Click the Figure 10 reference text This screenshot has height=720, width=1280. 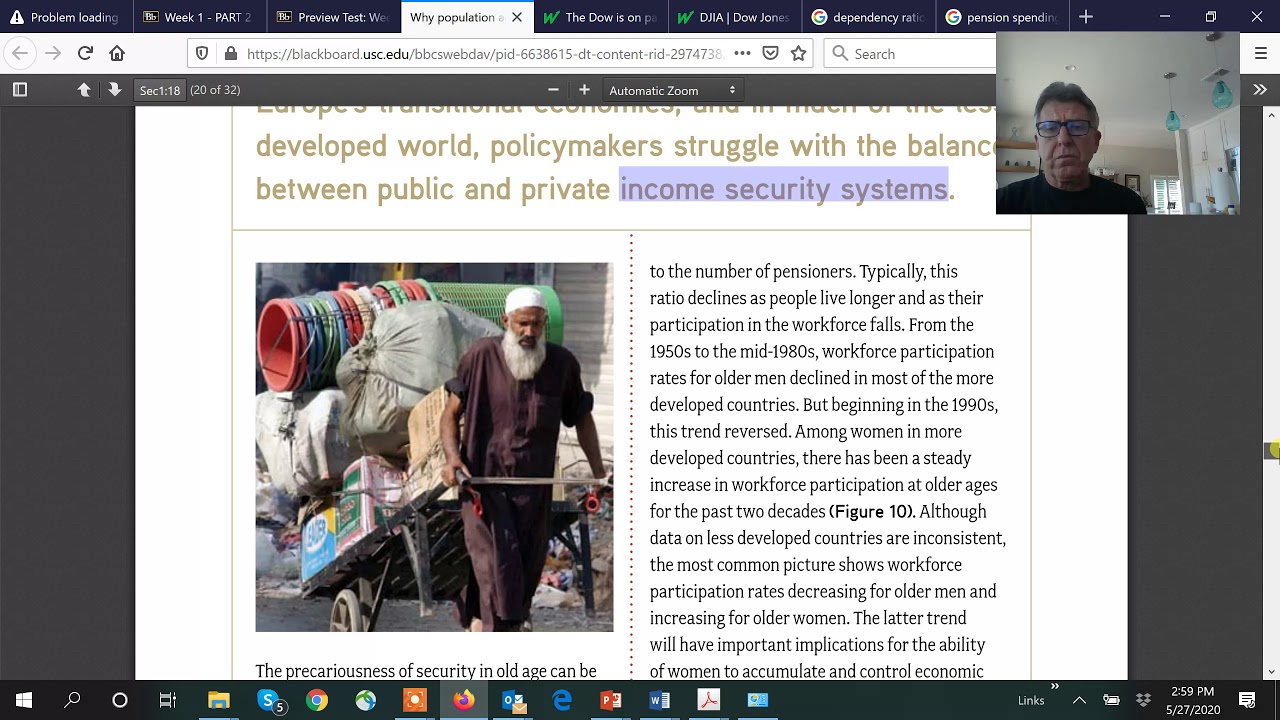pos(871,511)
